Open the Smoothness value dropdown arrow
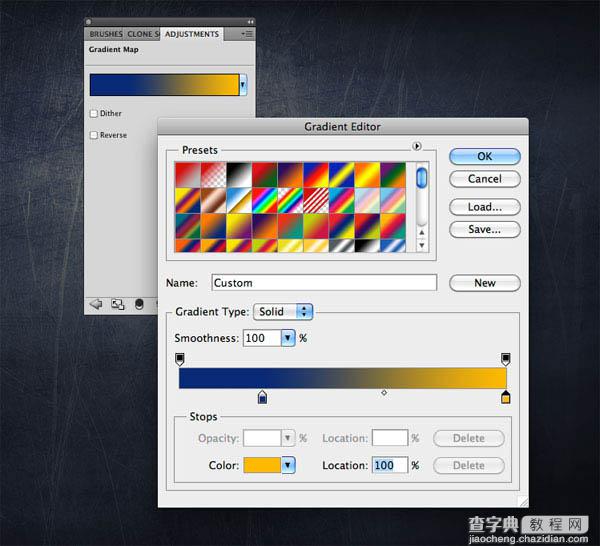Image resolution: width=600 pixels, height=546 pixels. (x=288, y=338)
